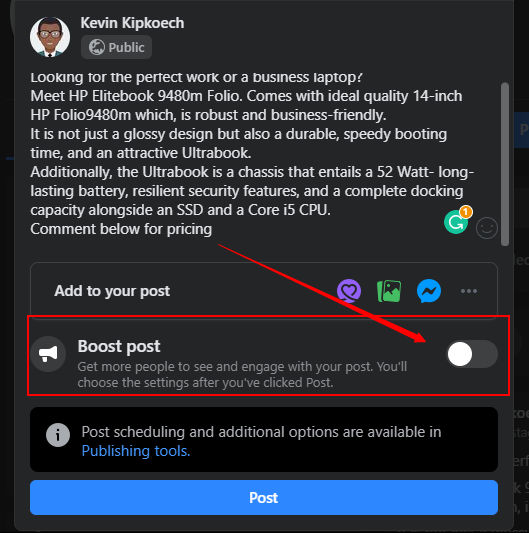Select the blue Messenger icon
529x533 pixels.
tap(429, 291)
